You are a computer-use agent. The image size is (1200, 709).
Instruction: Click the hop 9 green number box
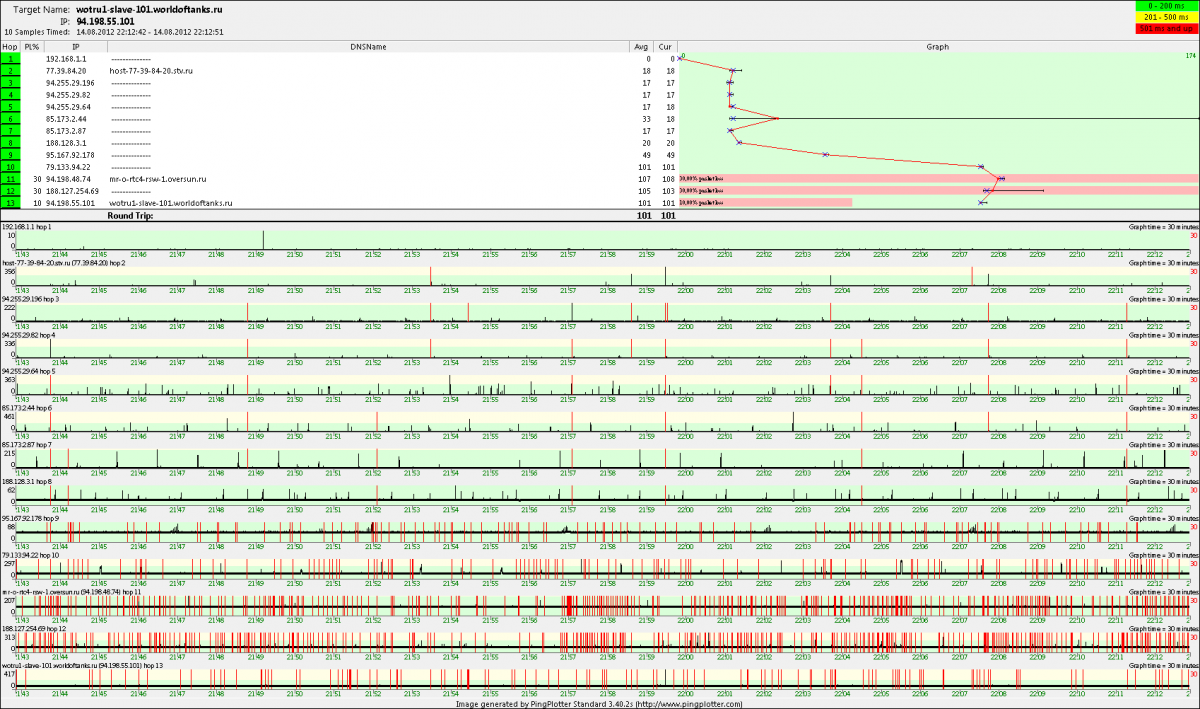click(x=10, y=155)
